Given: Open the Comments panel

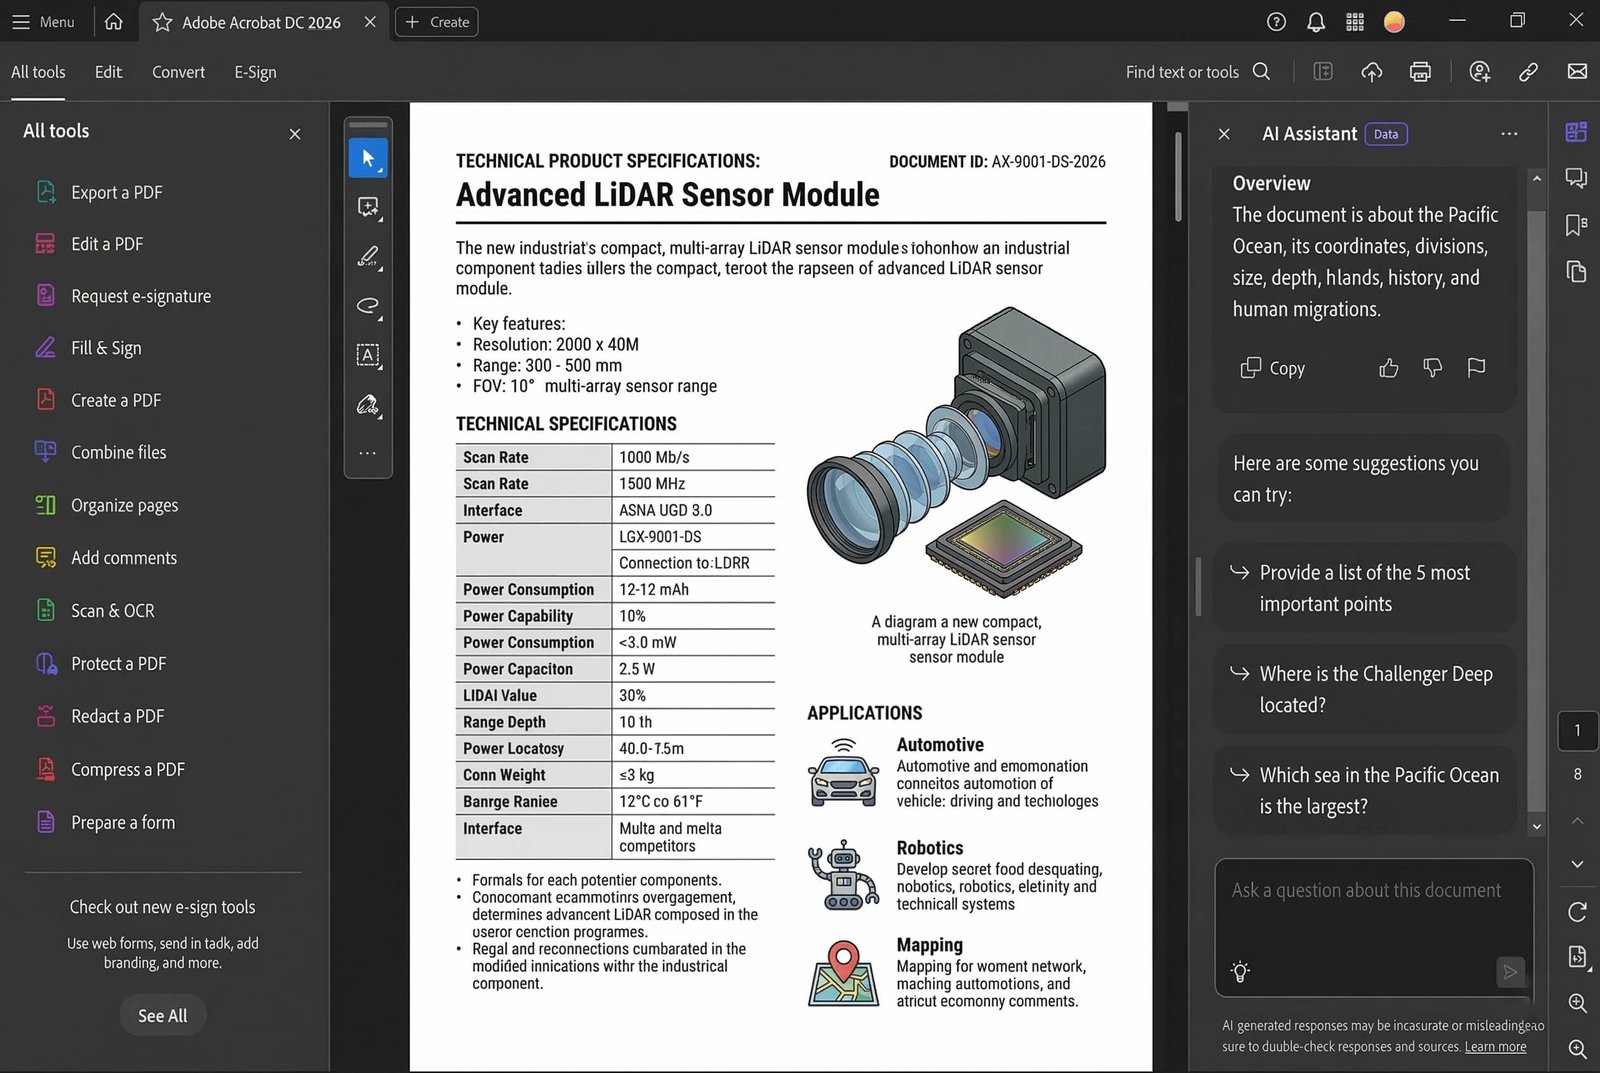Looking at the screenshot, I should [1576, 178].
